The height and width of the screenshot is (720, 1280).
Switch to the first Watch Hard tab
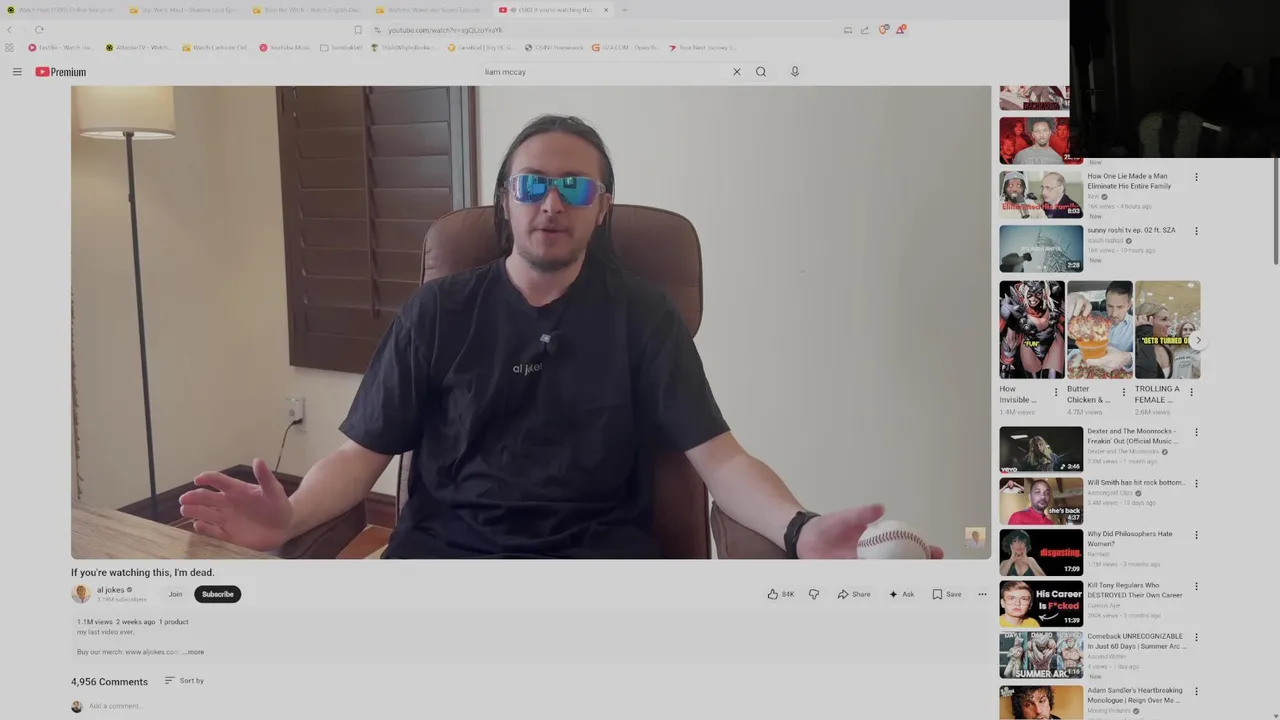point(60,10)
